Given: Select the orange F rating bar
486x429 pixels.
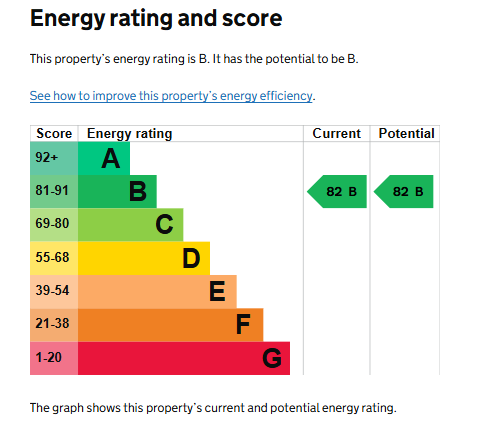Looking at the screenshot, I should click(171, 325).
